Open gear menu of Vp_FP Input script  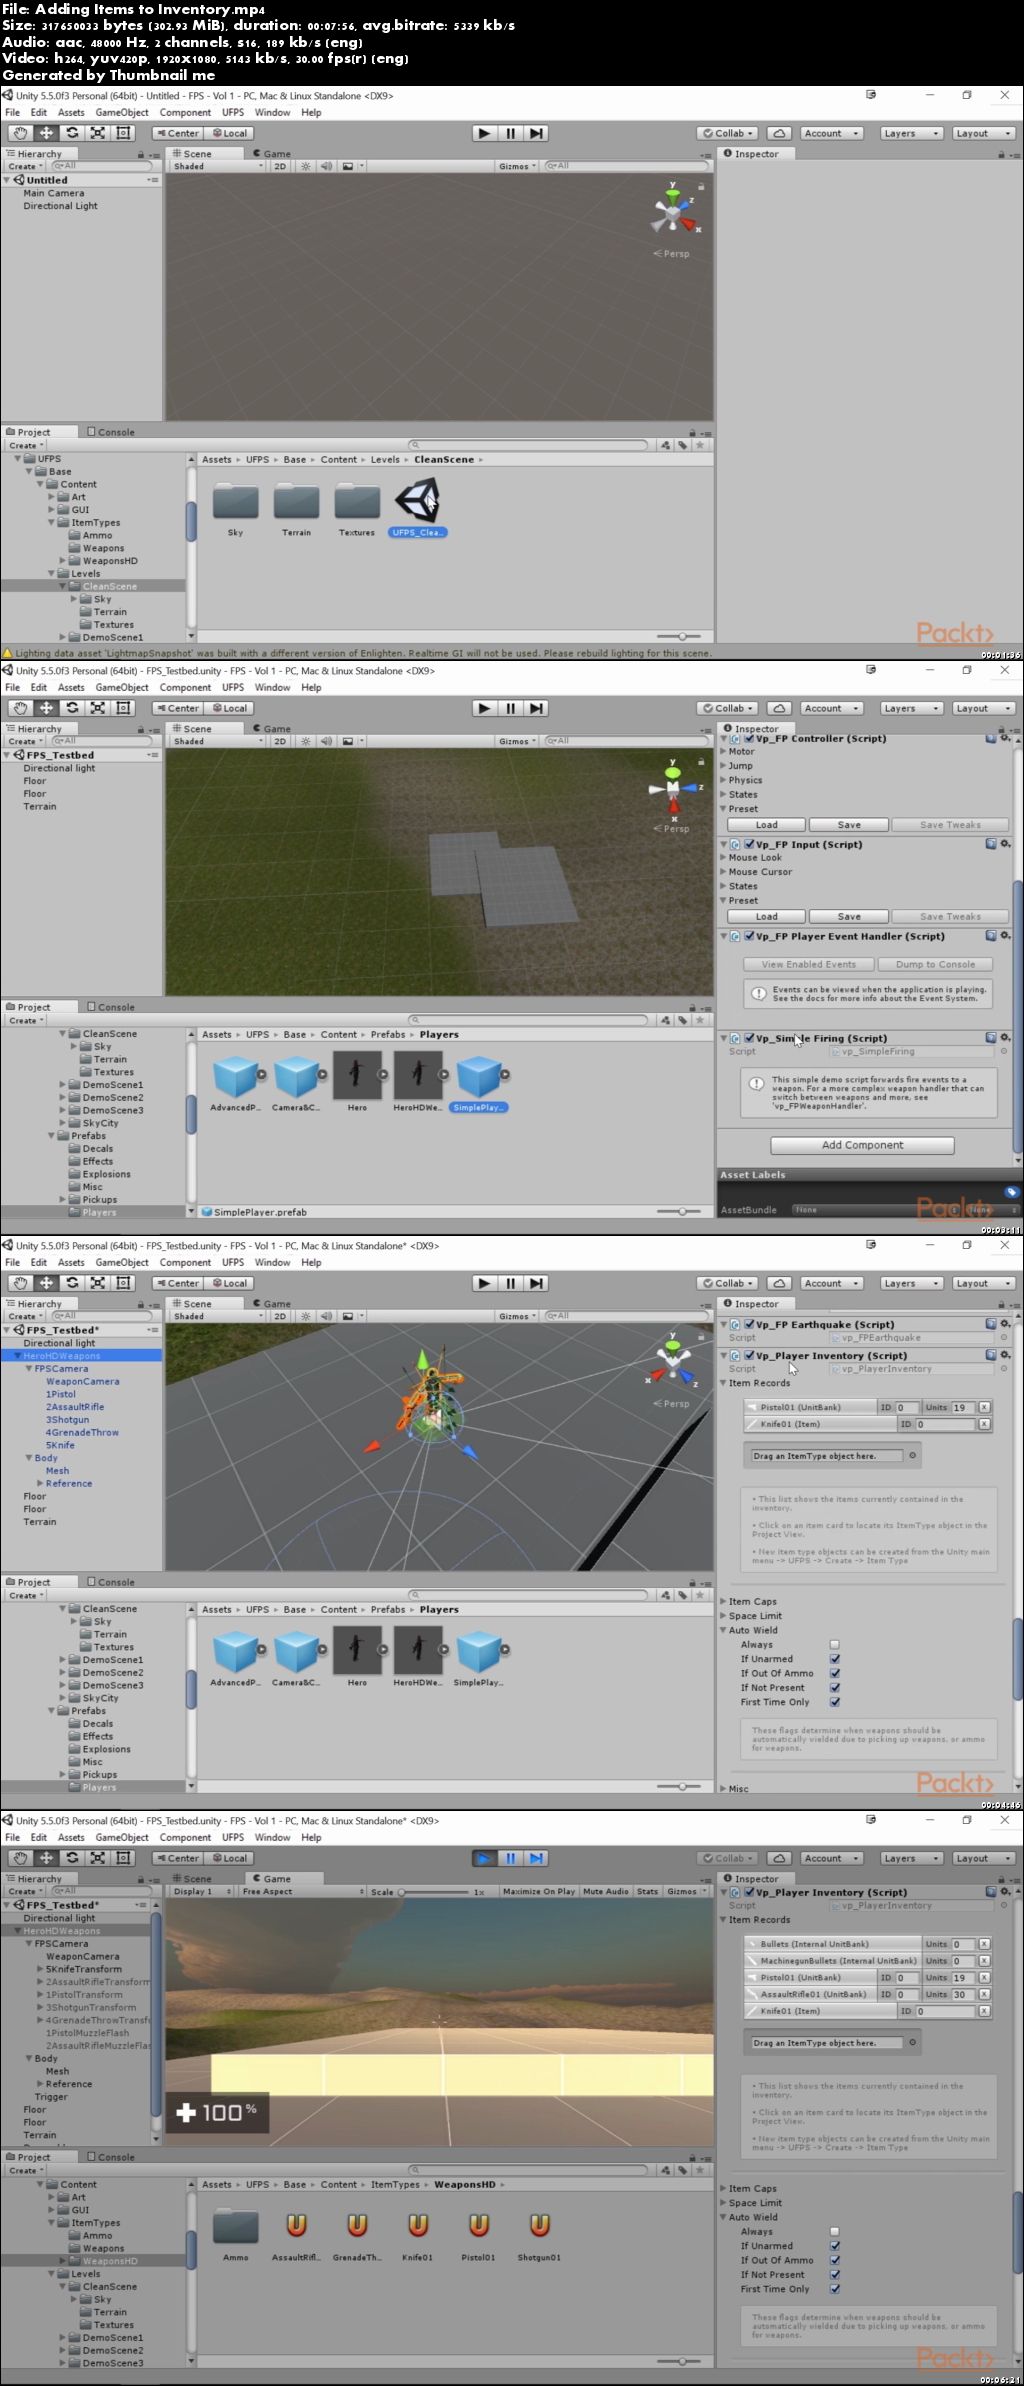pos(1005,844)
